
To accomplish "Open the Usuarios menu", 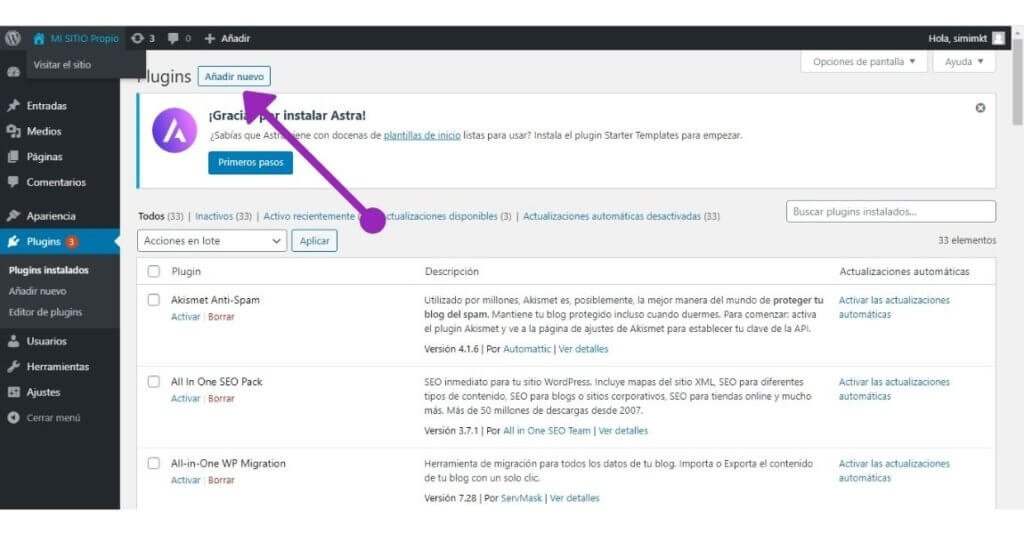I will 46,341.
